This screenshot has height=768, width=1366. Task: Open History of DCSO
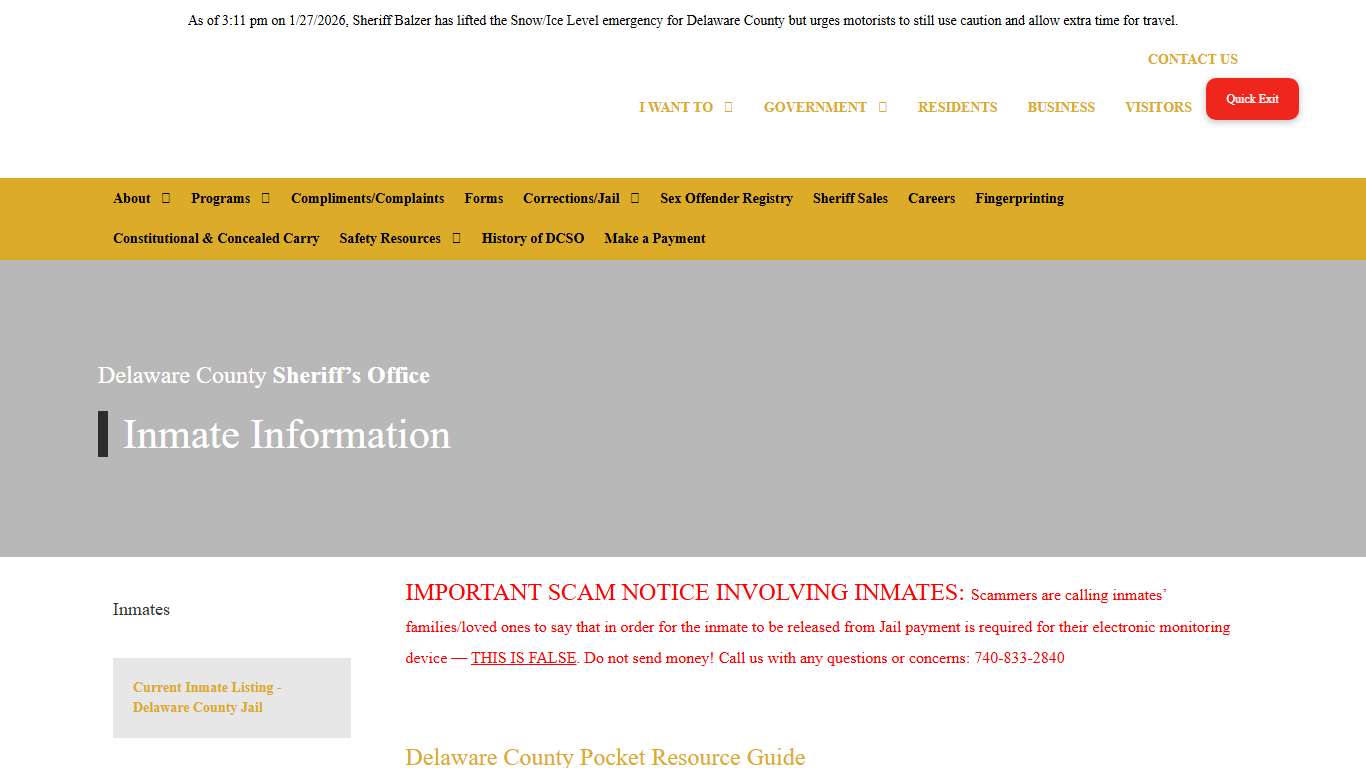pyautogui.click(x=533, y=238)
